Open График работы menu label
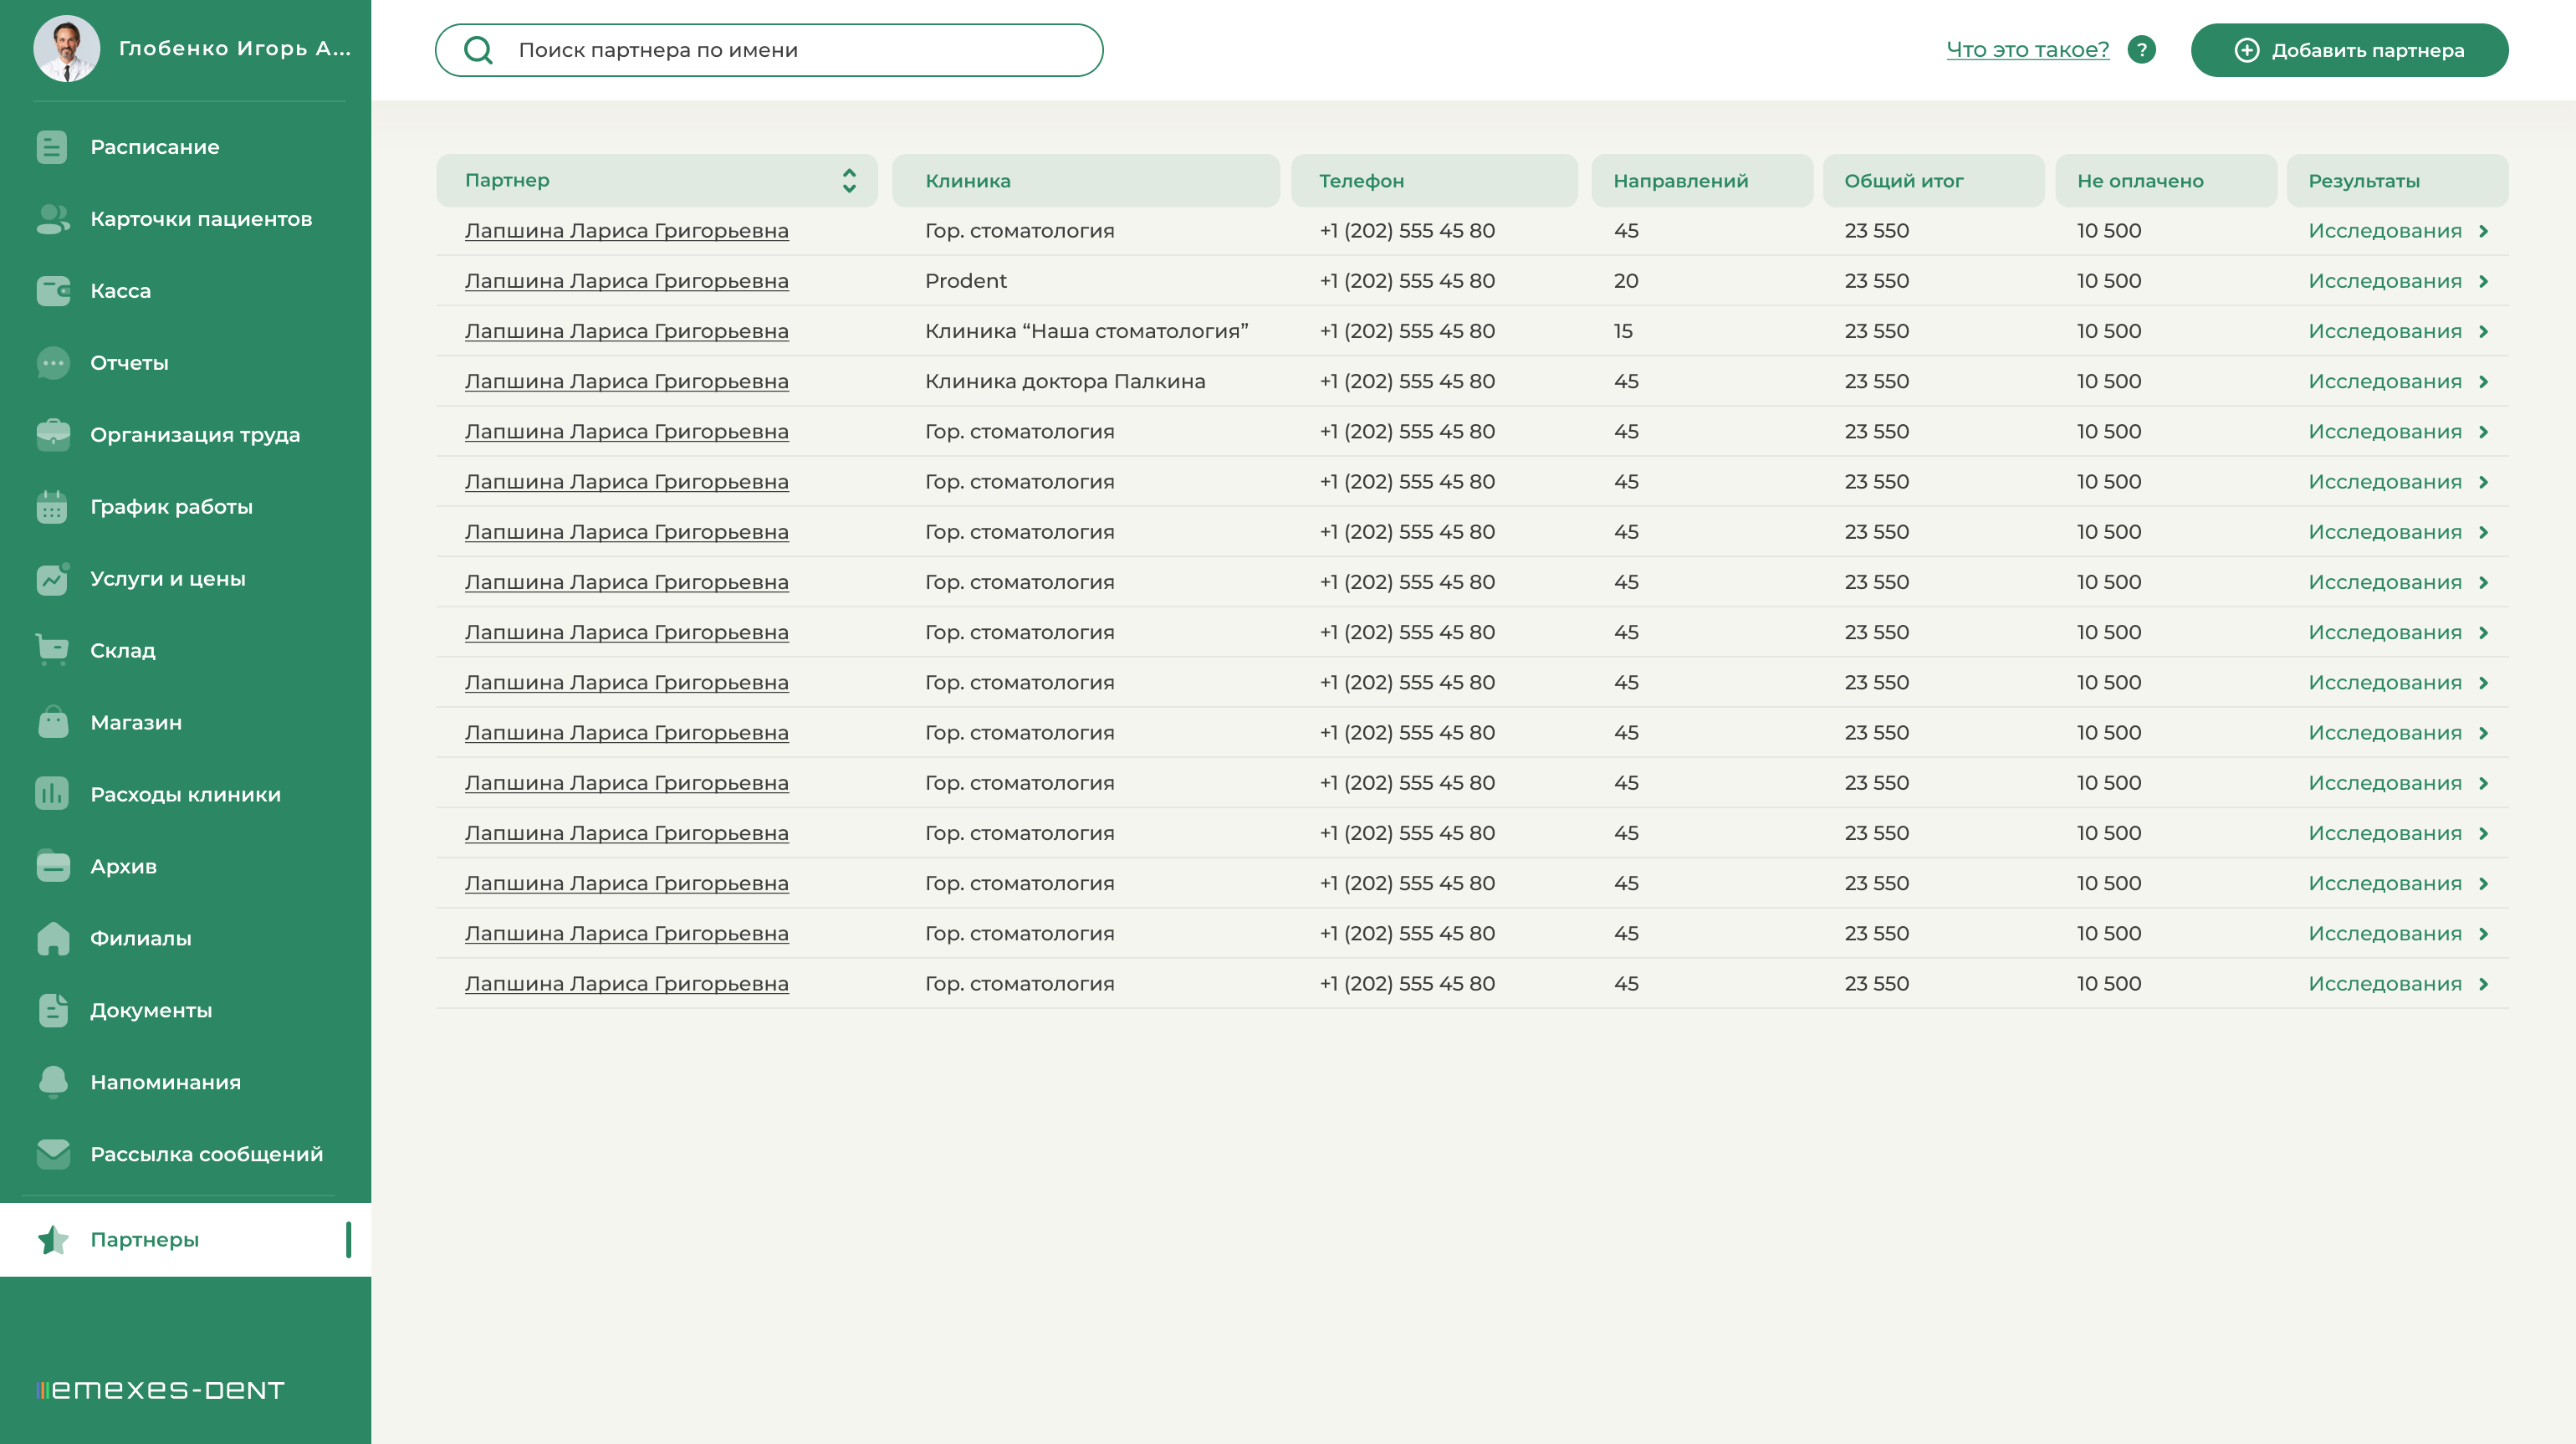 [171, 507]
